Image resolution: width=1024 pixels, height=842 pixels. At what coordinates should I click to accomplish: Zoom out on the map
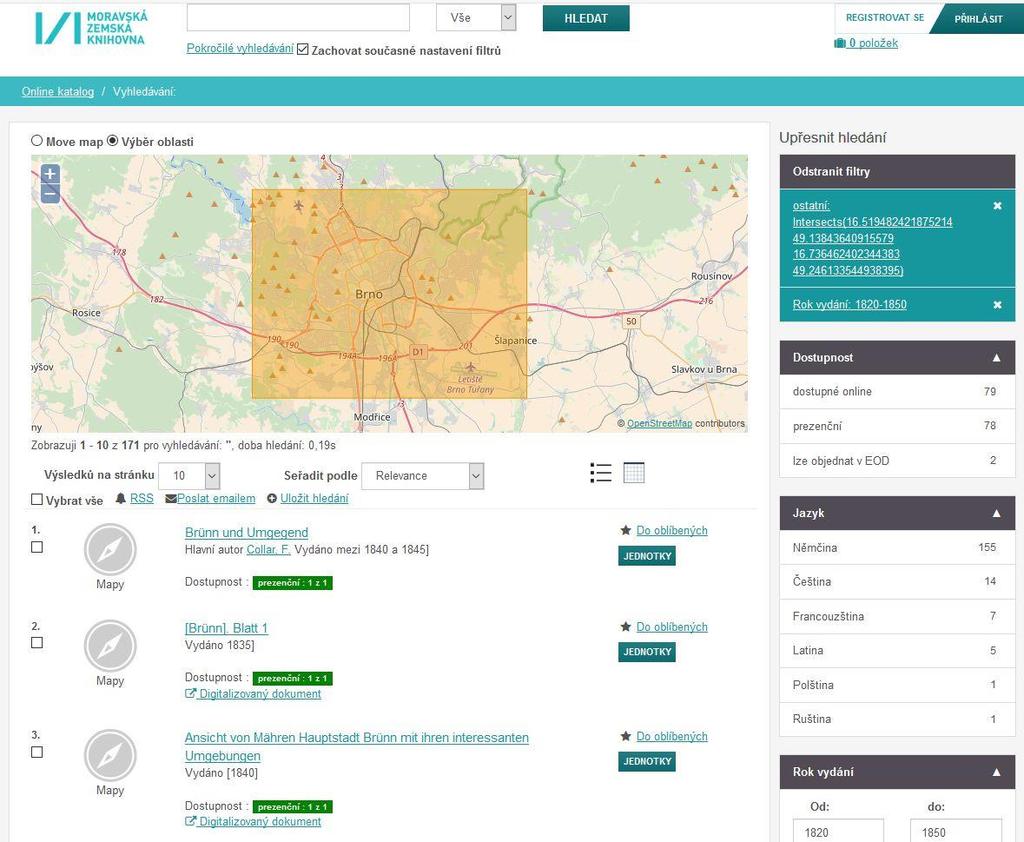click(50, 193)
